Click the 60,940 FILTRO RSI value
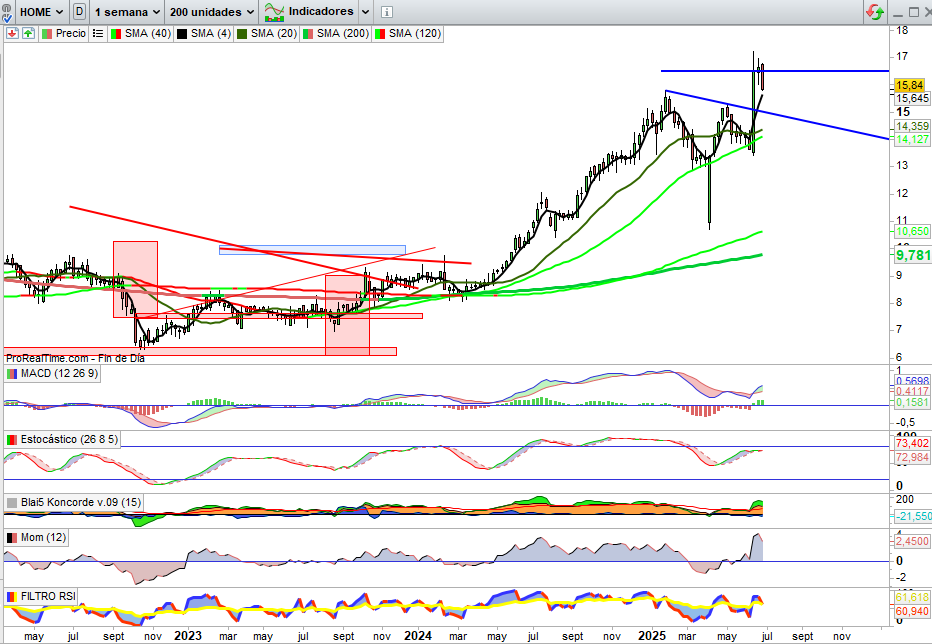This screenshot has height=644, width=932. click(912, 611)
